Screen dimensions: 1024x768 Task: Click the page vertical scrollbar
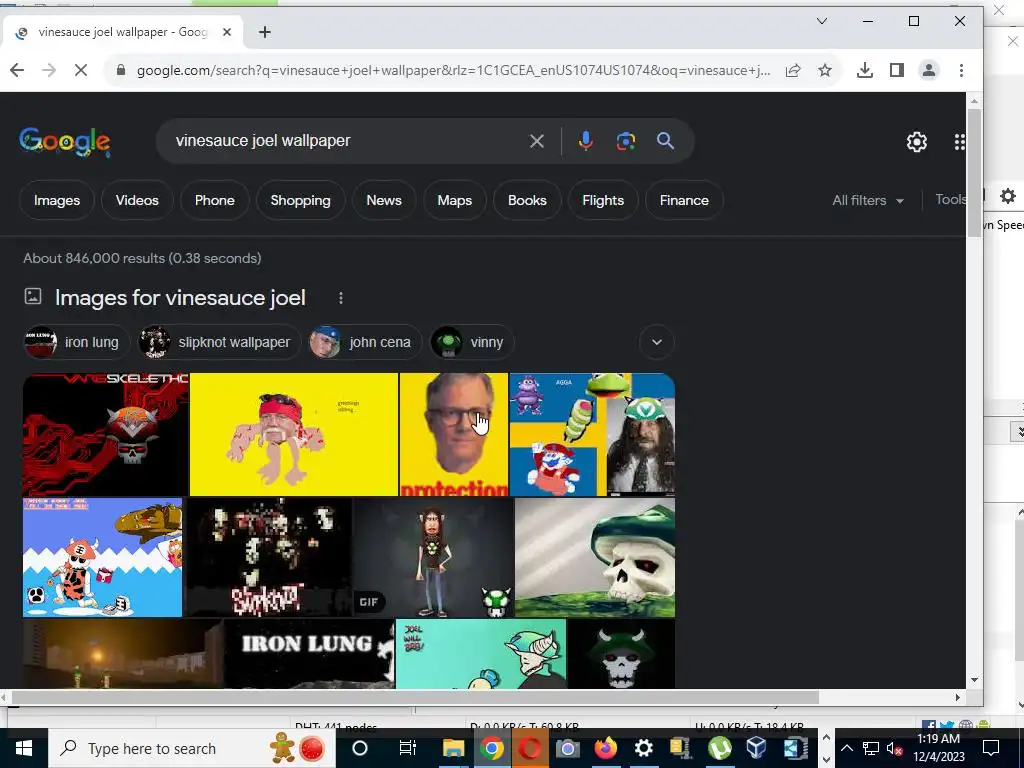[974, 175]
